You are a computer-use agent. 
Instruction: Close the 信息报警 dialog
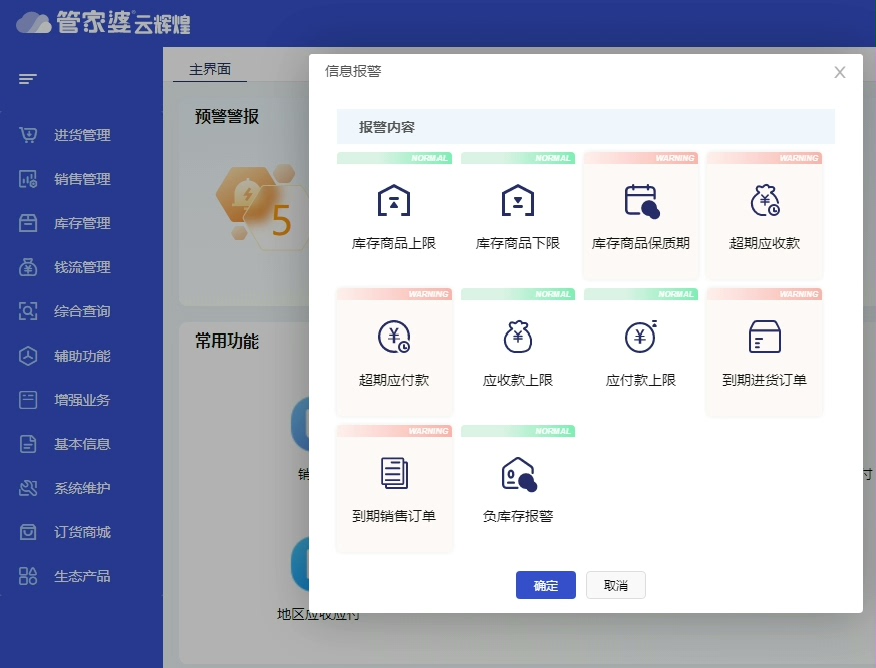pos(840,72)
